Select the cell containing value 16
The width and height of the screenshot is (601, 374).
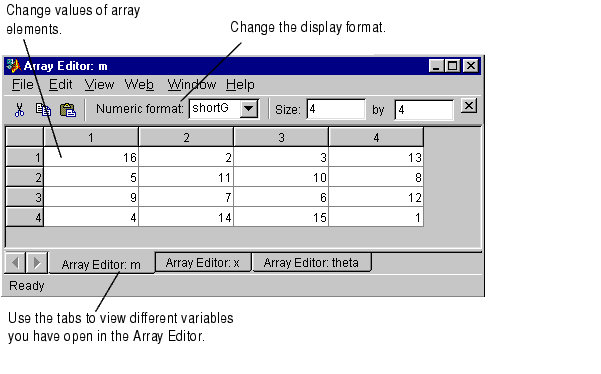point(91,157)
